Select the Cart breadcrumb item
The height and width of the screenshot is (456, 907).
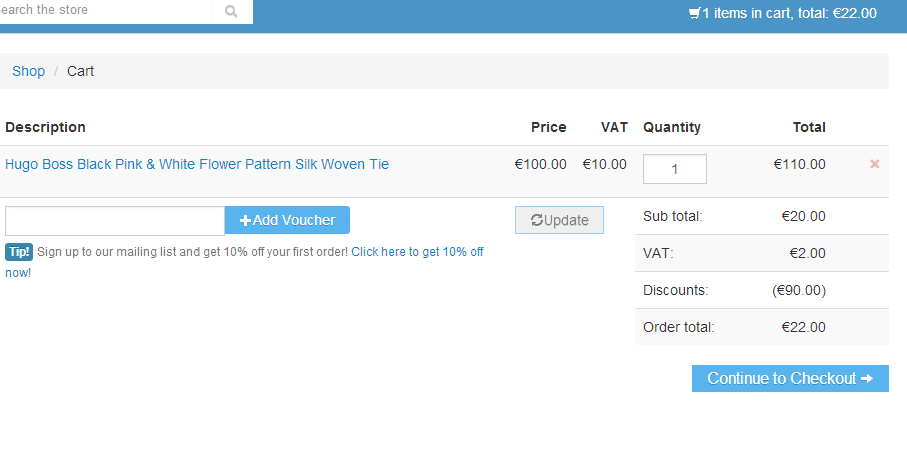pos(80,71)
